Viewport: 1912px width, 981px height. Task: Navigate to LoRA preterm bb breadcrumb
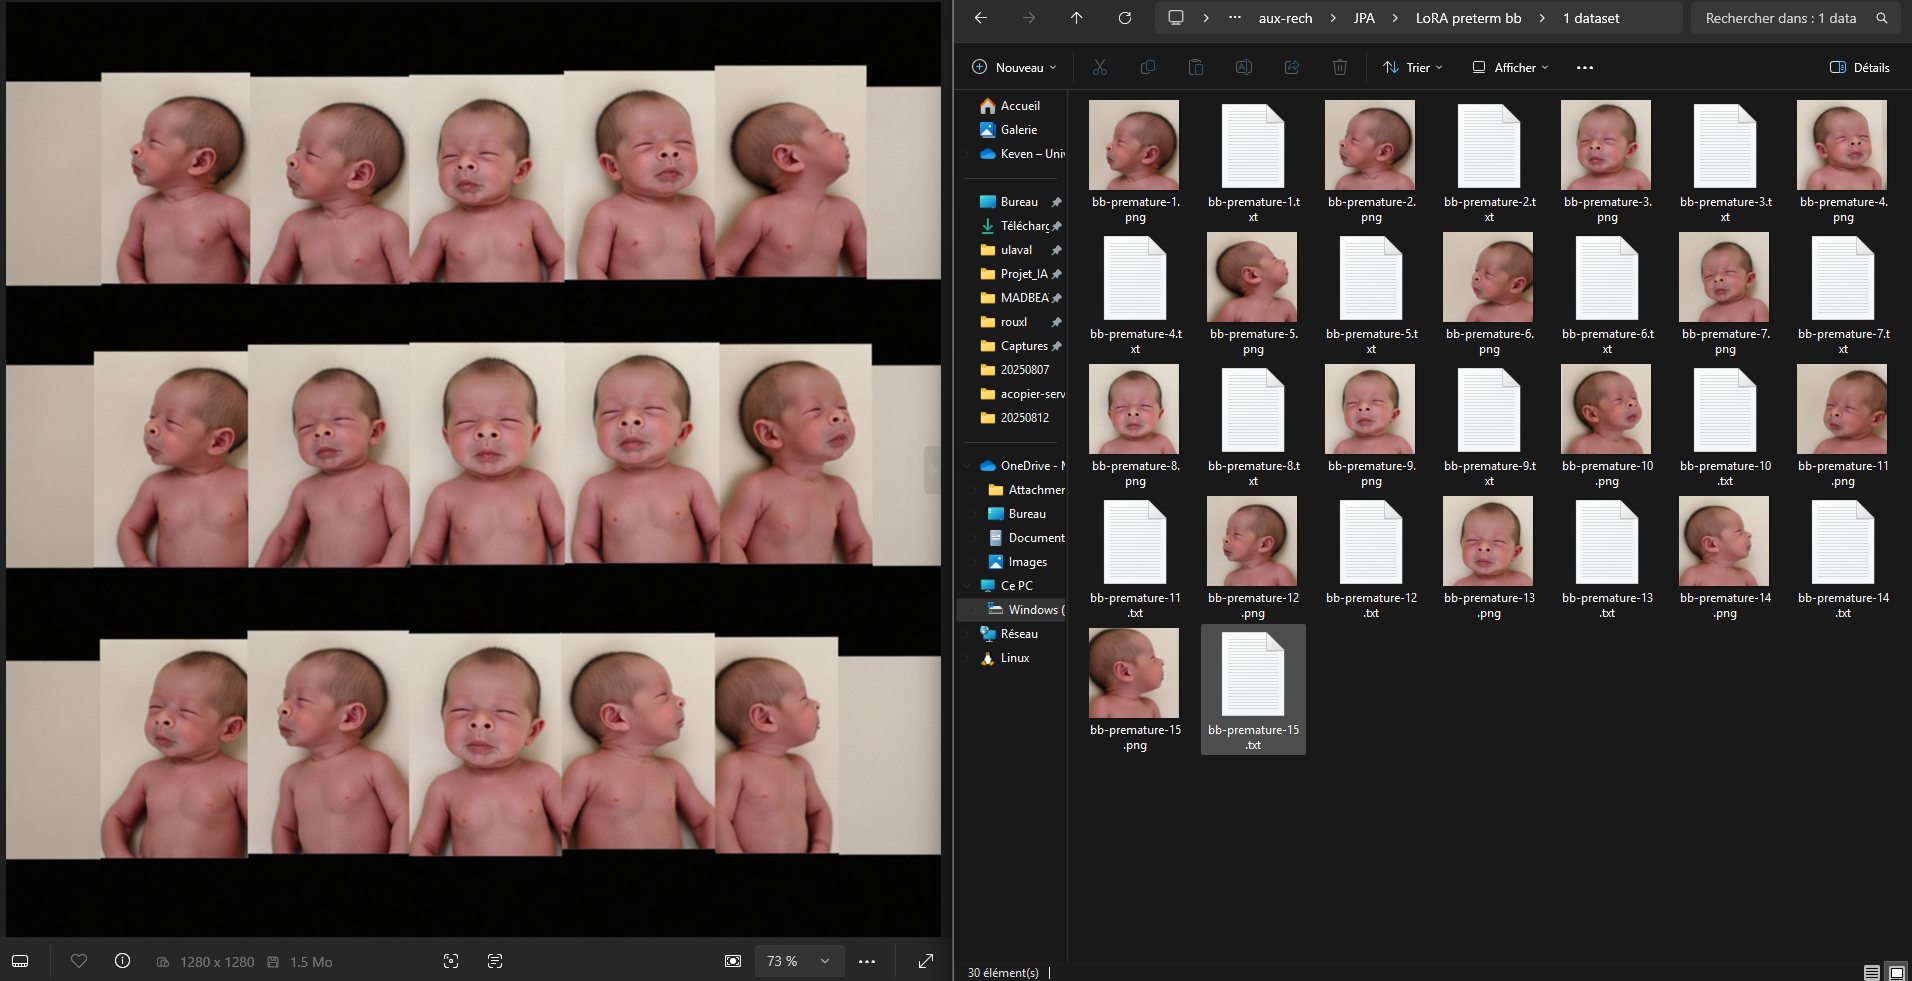click(x=1467, y=18)
